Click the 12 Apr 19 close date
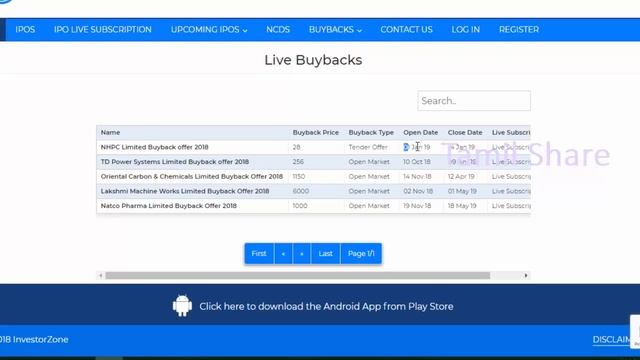640x360 pixels. pyautogui.click(x=461, y=177)
